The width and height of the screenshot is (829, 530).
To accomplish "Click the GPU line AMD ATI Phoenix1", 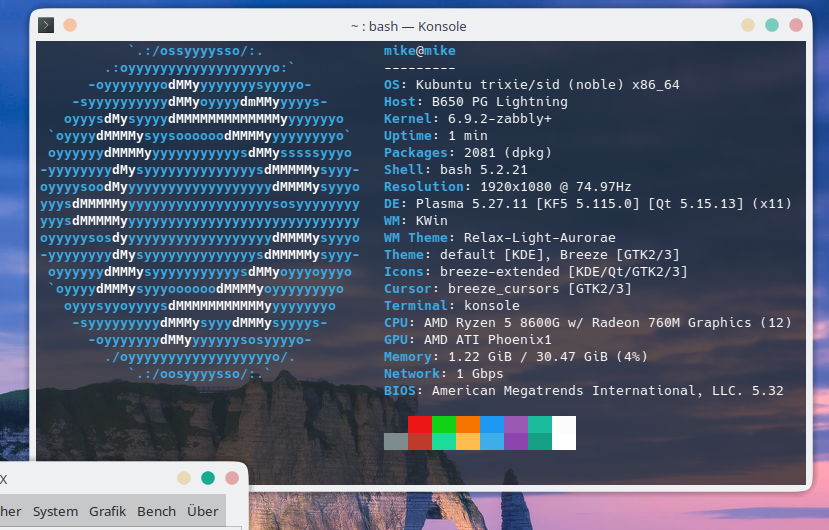I will 468,339.
